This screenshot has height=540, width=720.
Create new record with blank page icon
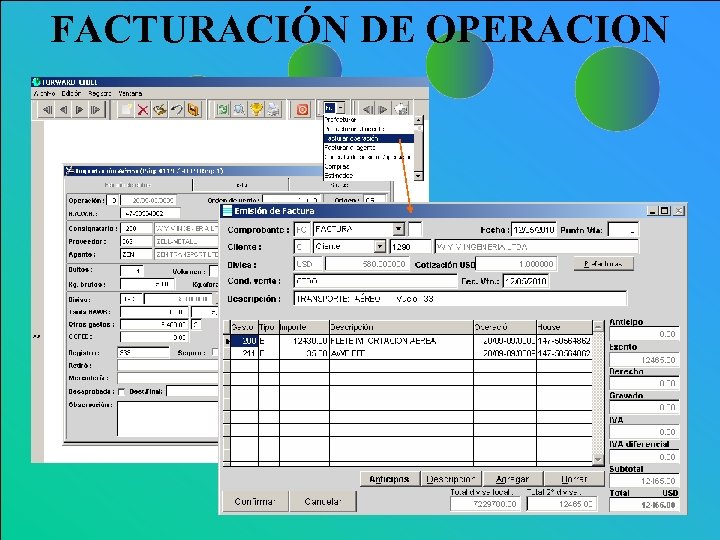click(x=126, y=110)
